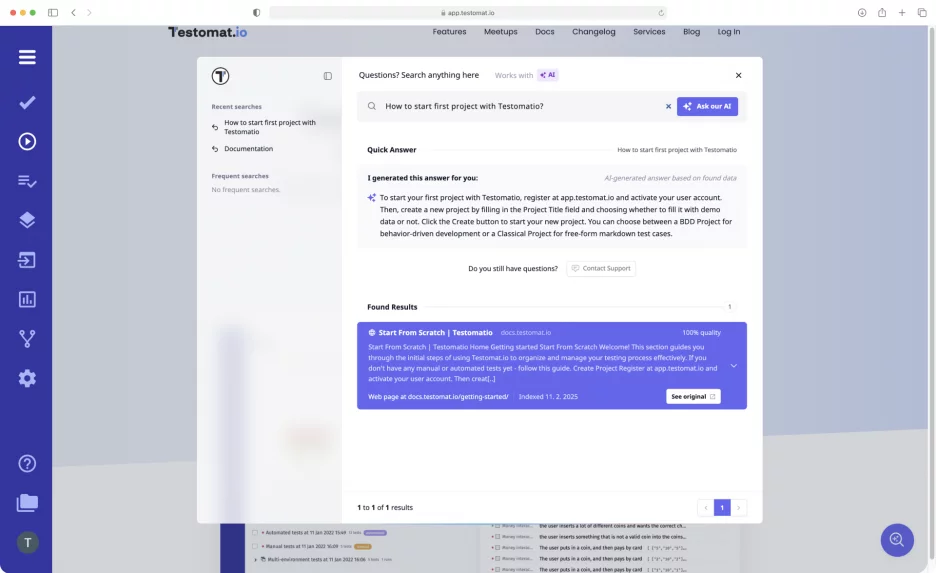The height and width of the screenshot is (573, 936).
Task: Click the branch icon in sidebar
Action: coord(27,339)
